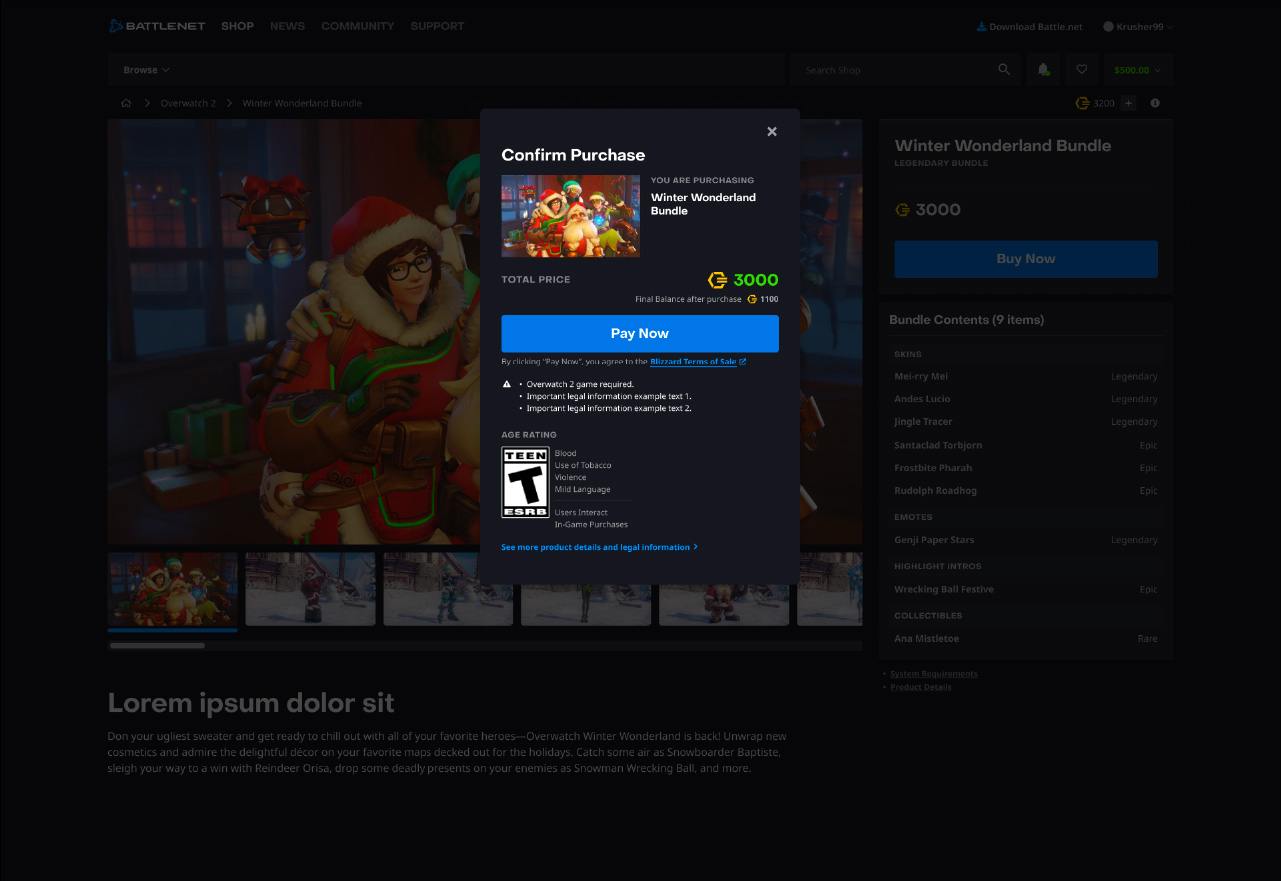Open Product Details link
1281x881 pixels.
pyautogui.click(x=921, y=687)
